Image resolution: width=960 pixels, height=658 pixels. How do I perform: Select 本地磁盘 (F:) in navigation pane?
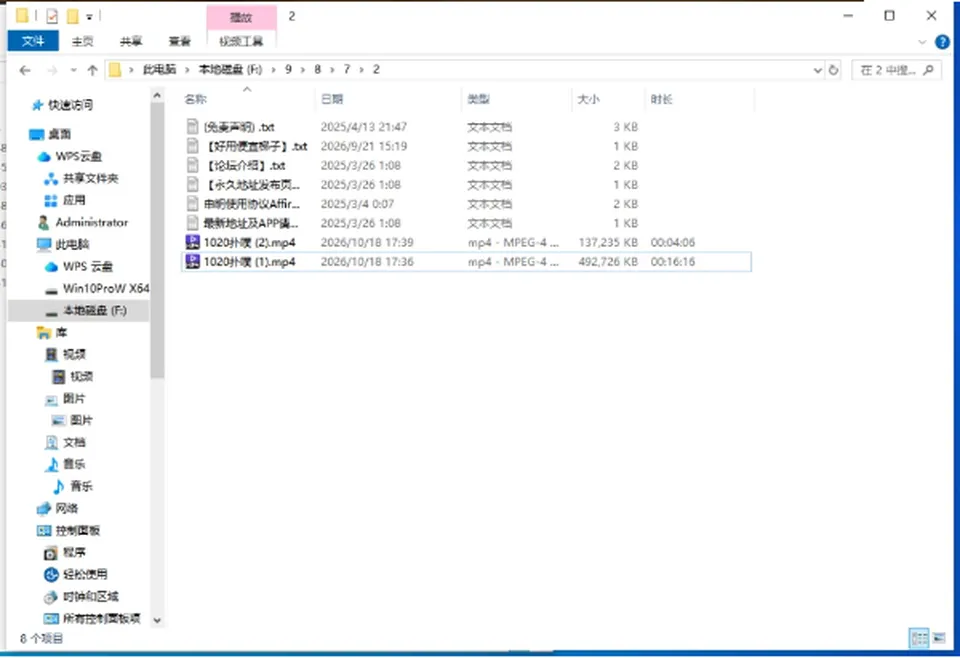coord(79,311)
